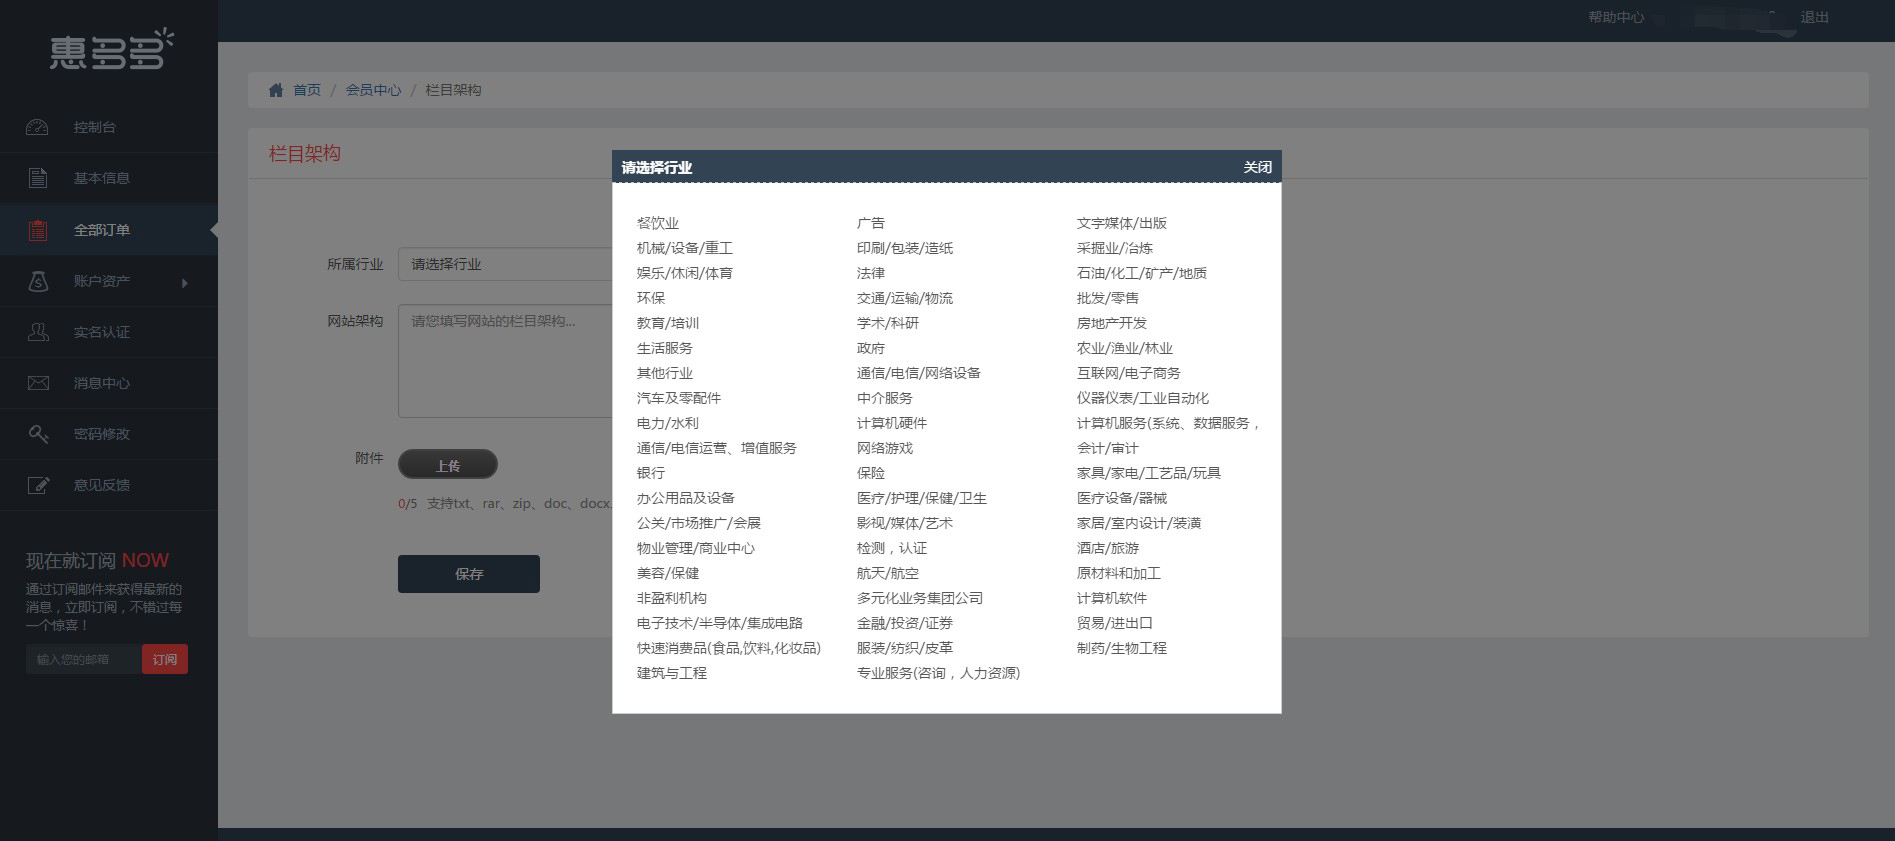Expand the 账户资产 submenu arrow

184,283
